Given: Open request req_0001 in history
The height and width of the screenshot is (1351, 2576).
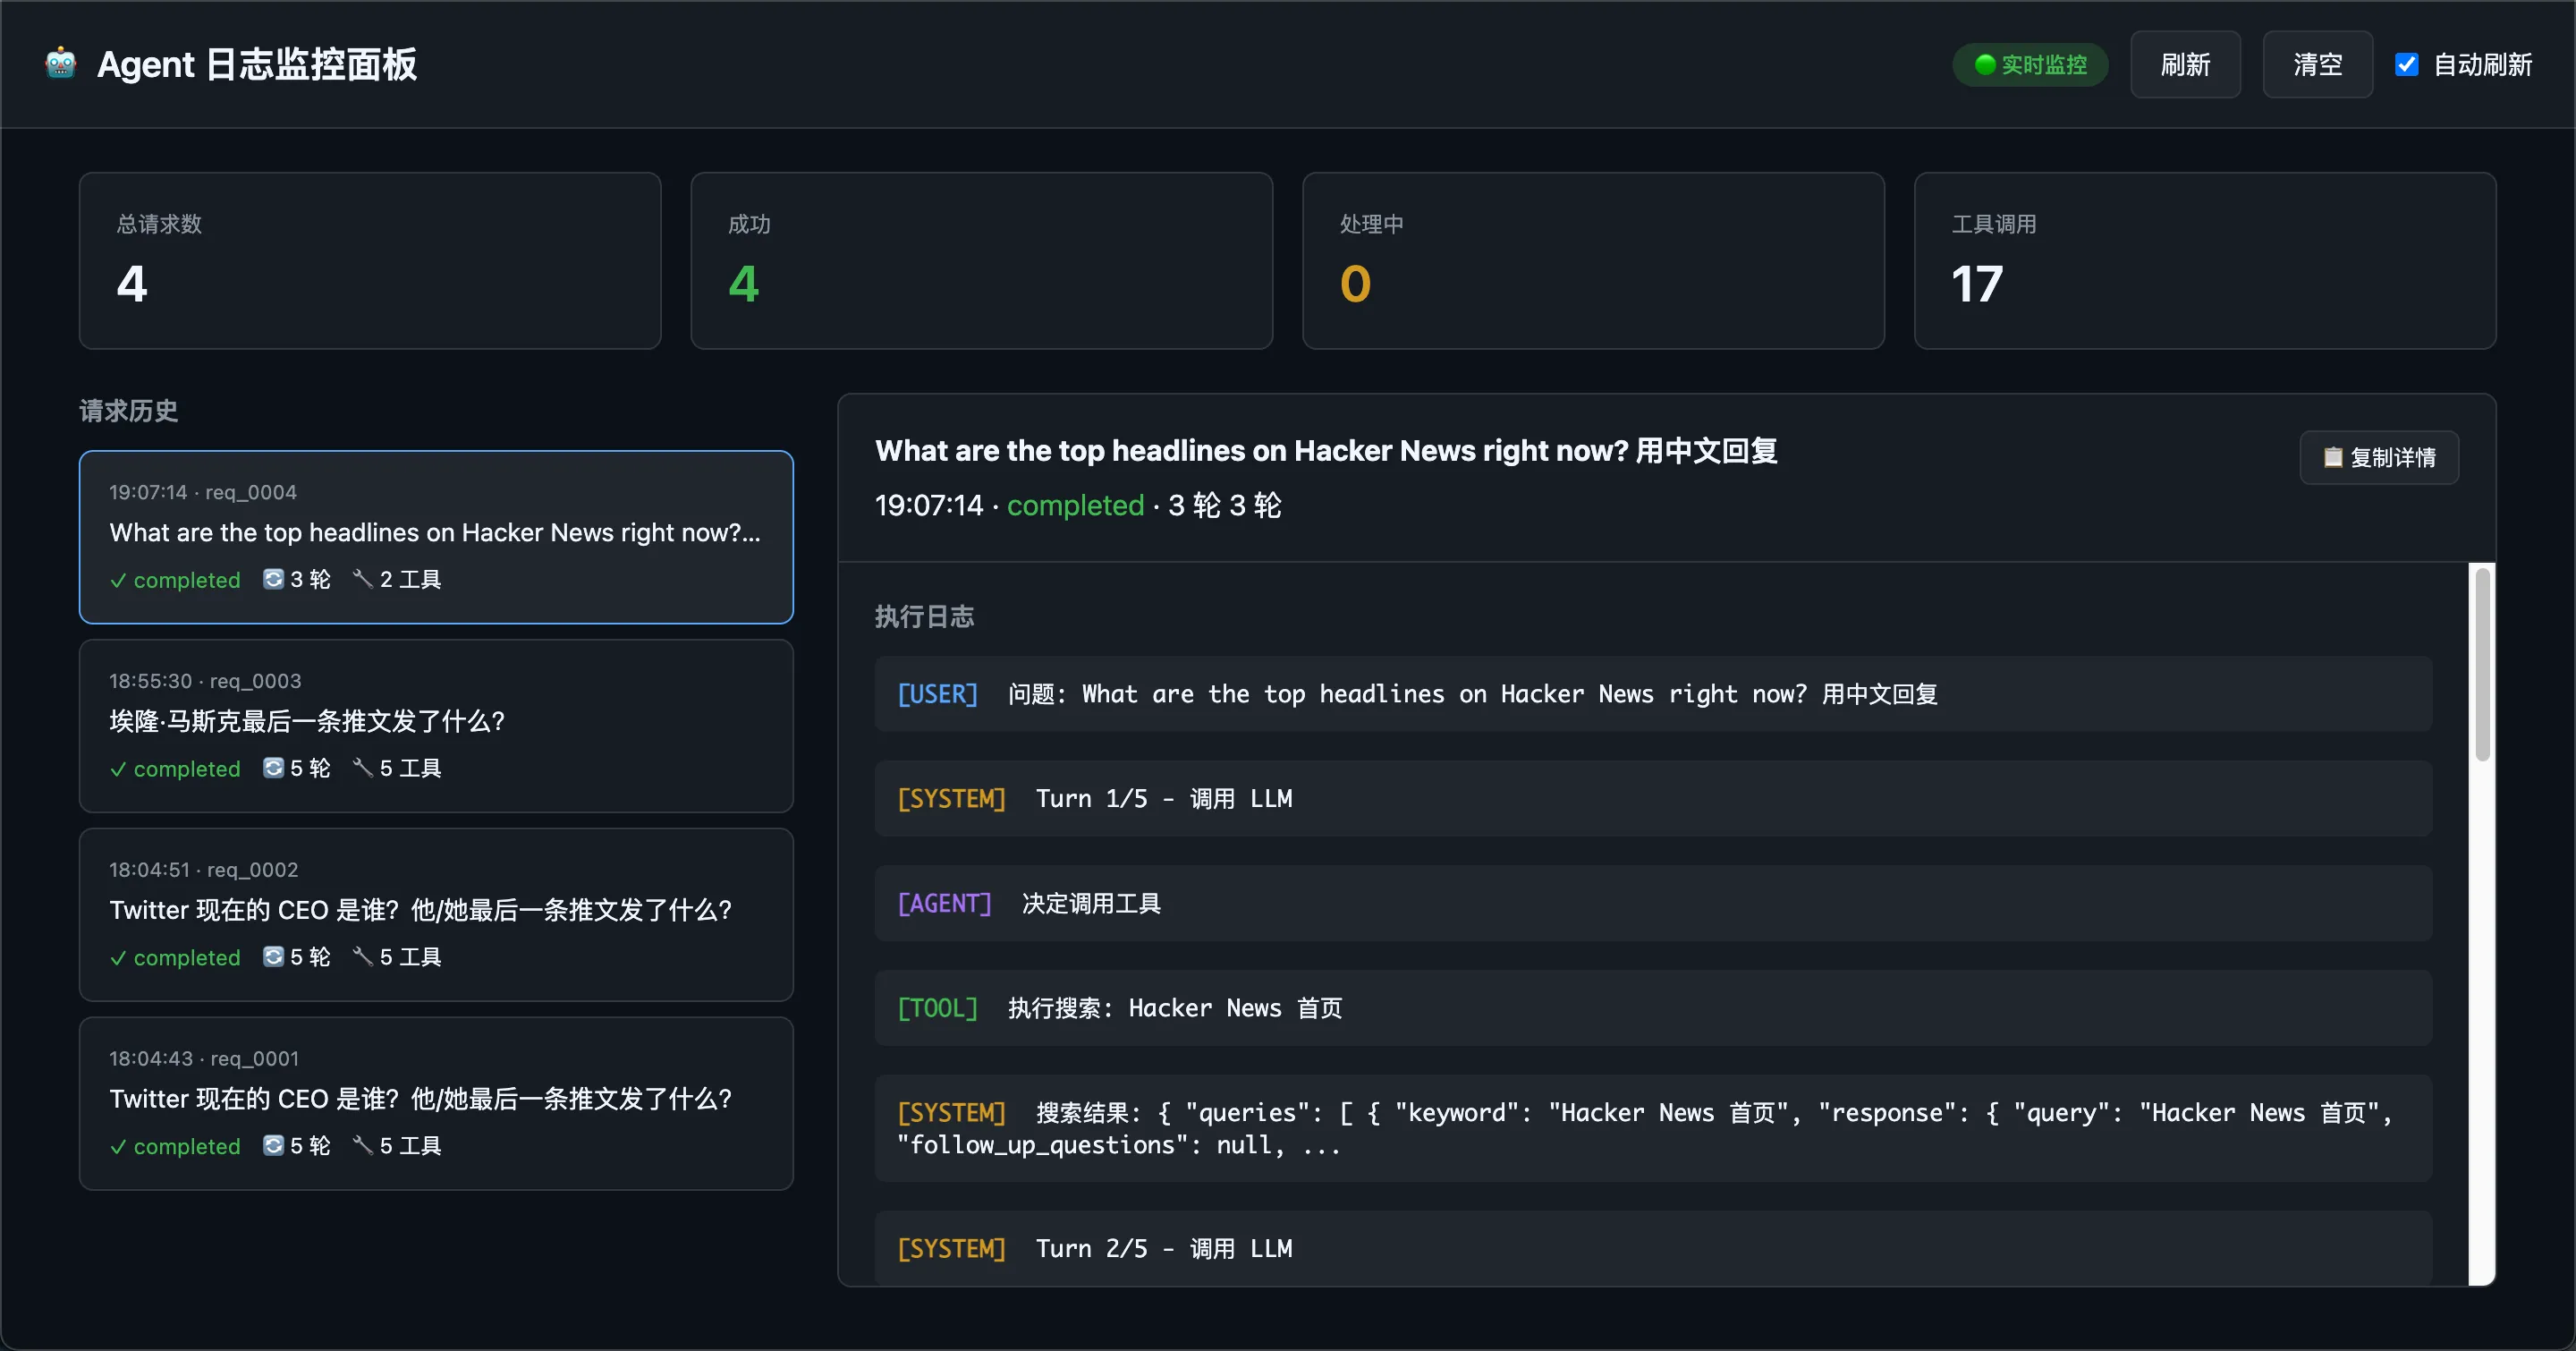Looking at the screenshot, I should [x=436, y=1103].
